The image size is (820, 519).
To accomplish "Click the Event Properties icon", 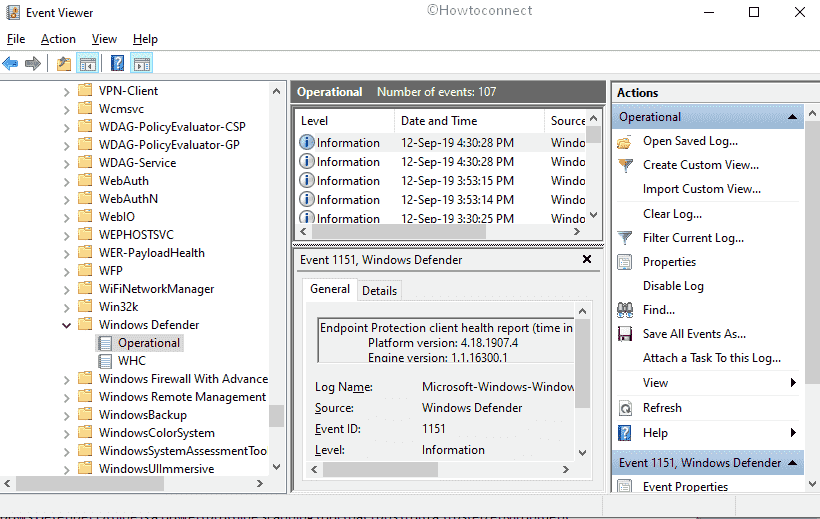I will click(x=625, y=487).
